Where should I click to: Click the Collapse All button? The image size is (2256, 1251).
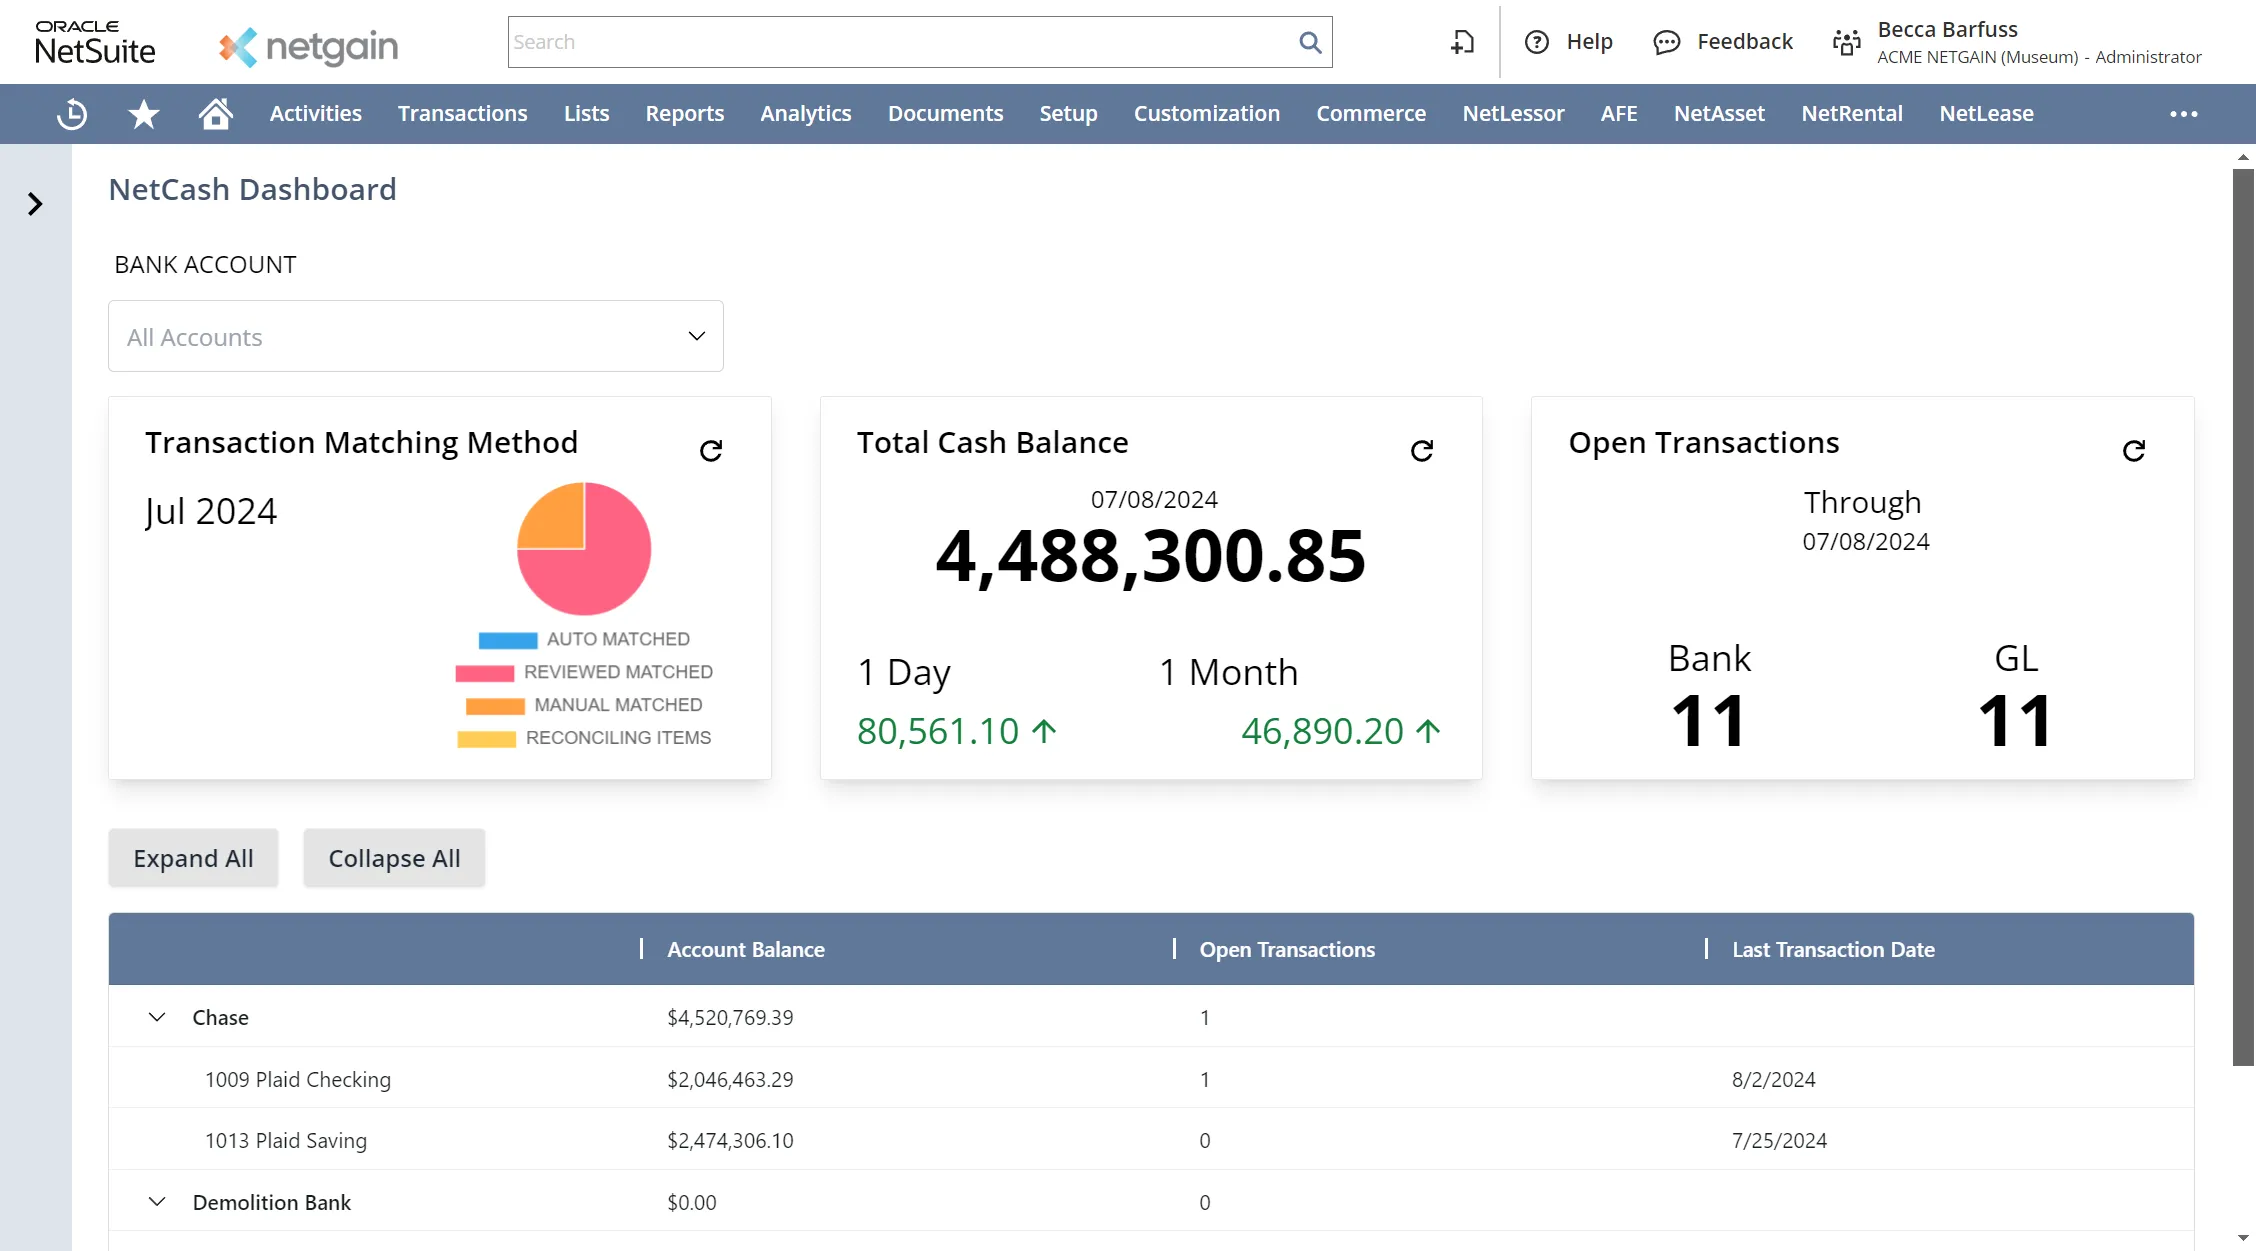[393, 857]
